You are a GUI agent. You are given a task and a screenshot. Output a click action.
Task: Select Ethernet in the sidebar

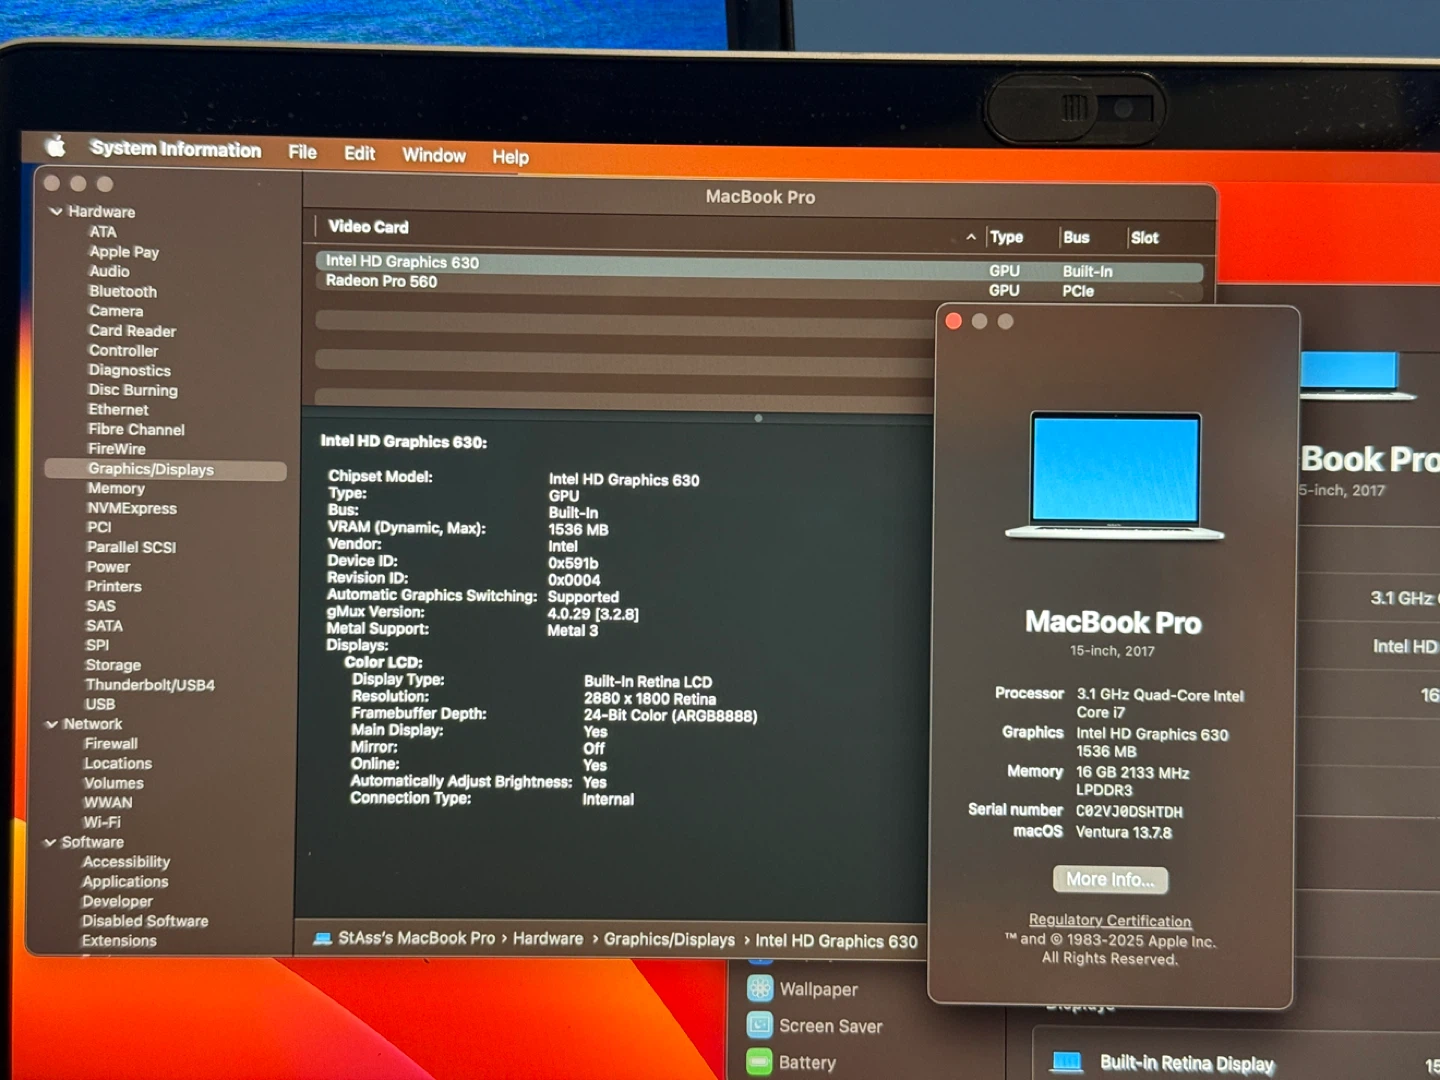tap(118, 410)
